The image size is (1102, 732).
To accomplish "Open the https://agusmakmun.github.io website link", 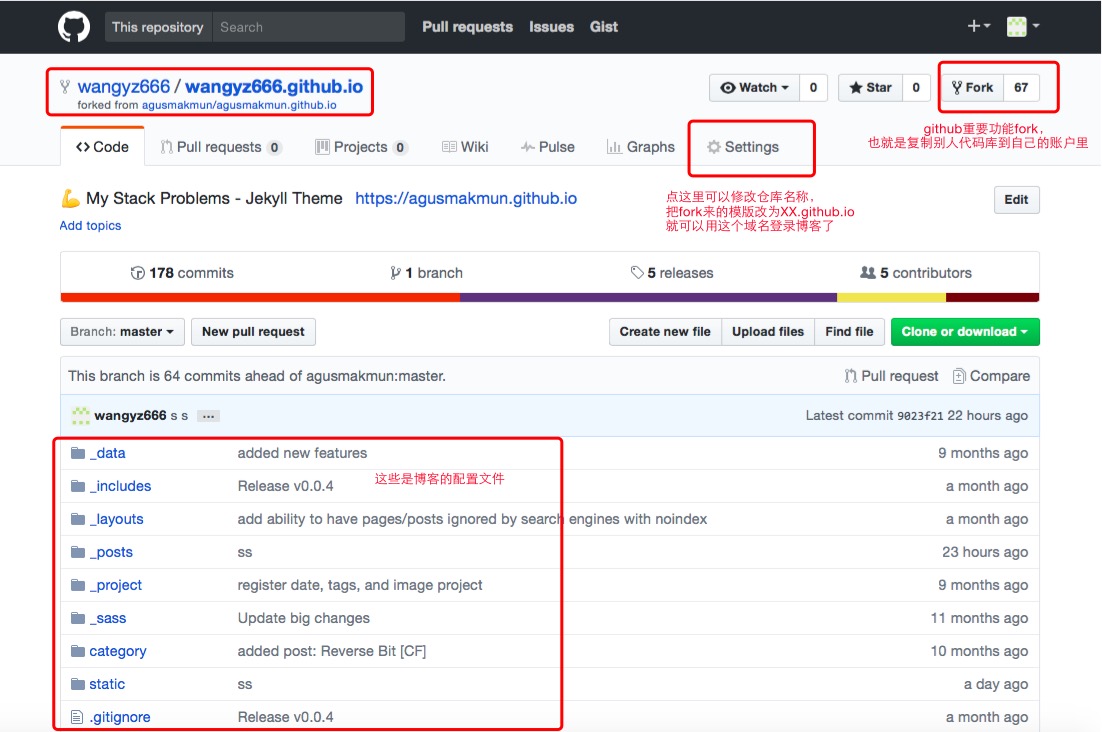I will point(466,198).
